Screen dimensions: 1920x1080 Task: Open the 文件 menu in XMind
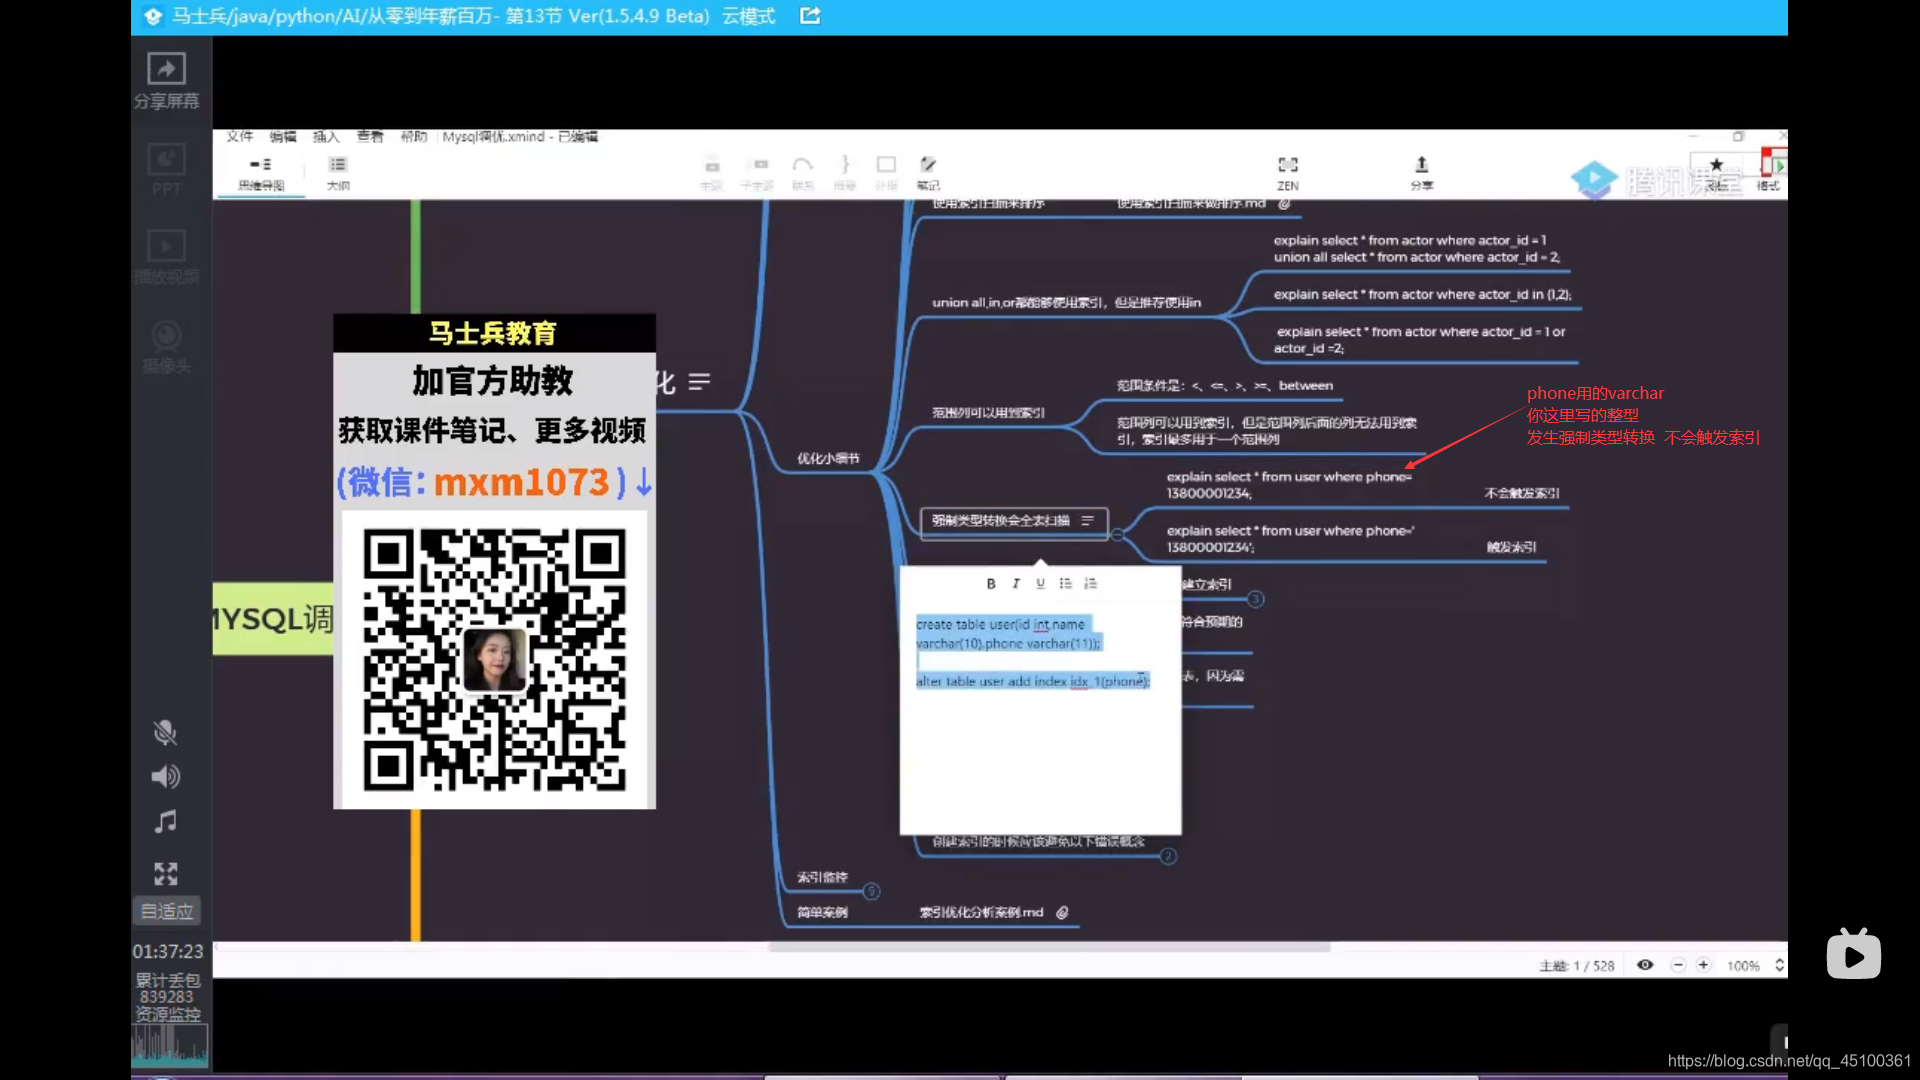tap(240, 137)
